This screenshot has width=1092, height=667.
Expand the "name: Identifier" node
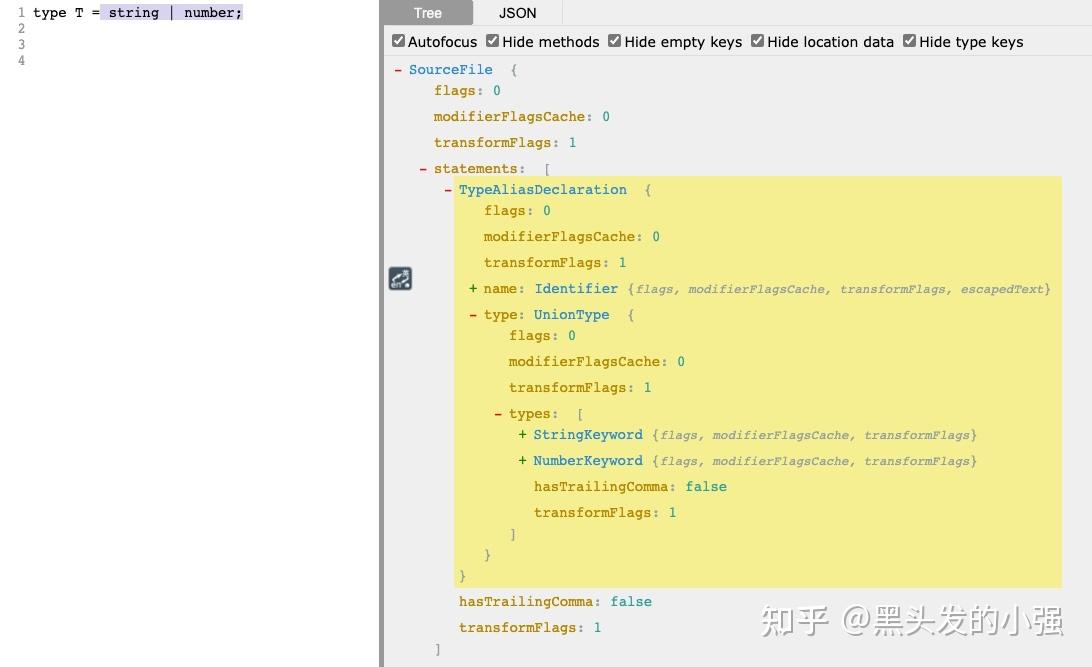[x=472, y=288]
